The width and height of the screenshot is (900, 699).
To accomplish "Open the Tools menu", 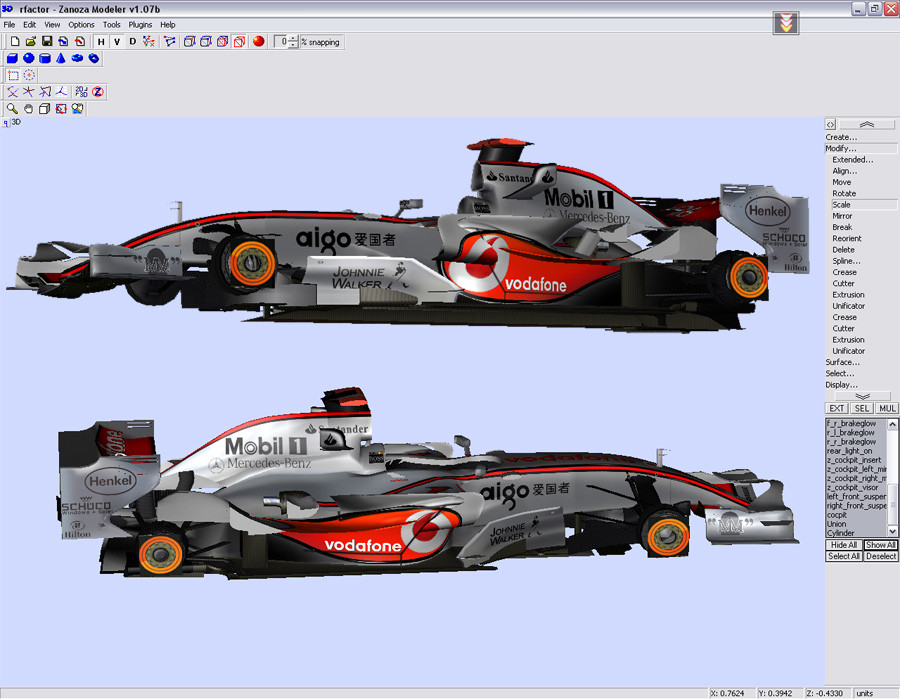I will pos(111,25).
